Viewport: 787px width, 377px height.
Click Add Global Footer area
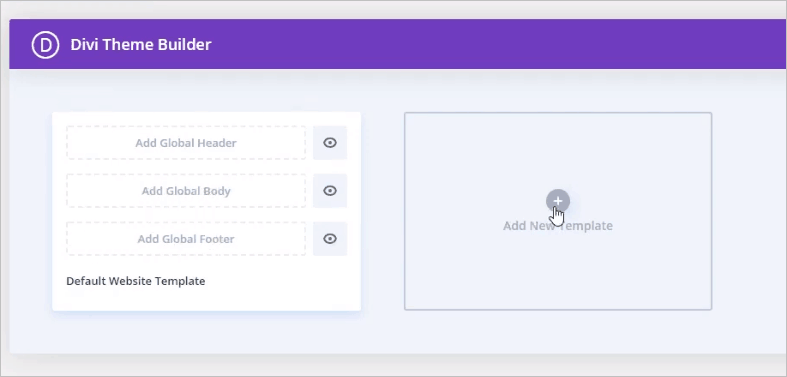tap(186, 239)
